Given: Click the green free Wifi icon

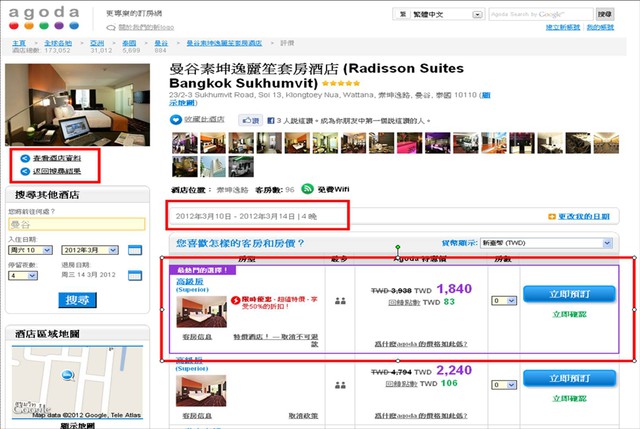Looking at the screenshot, I should coord(307,189).
